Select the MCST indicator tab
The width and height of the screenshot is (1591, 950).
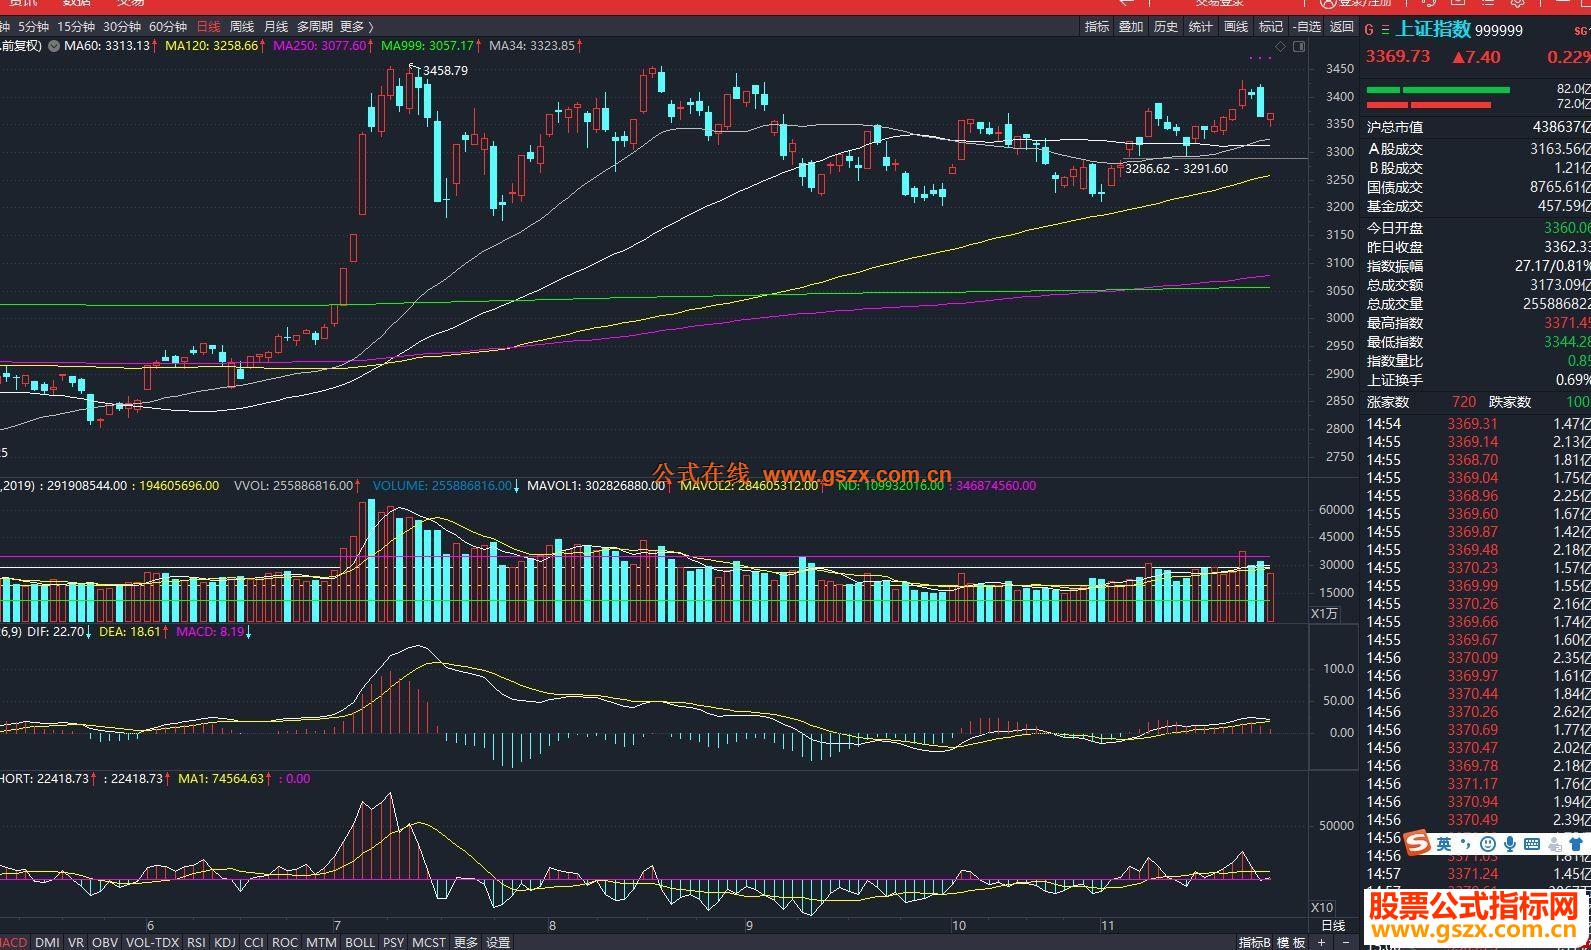click(429, 942)
